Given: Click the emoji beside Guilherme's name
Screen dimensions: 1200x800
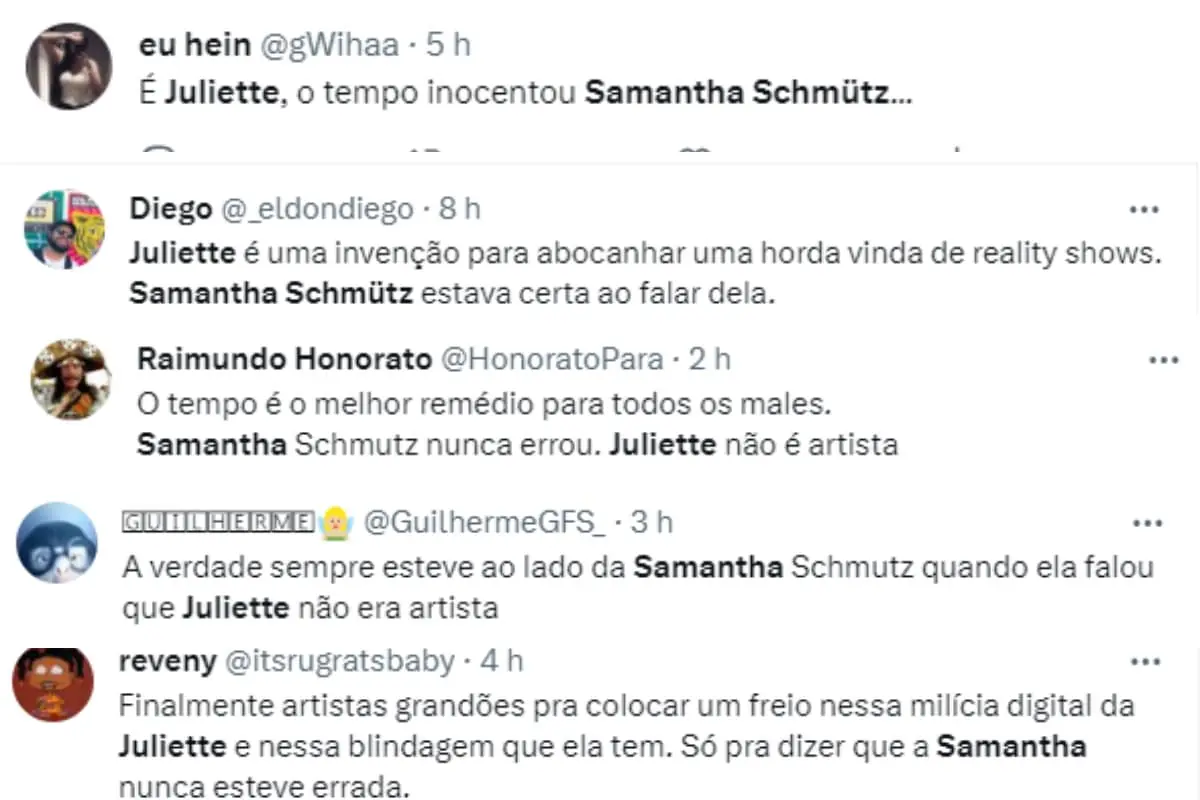Looking at the screenshot, I should 334,521.
